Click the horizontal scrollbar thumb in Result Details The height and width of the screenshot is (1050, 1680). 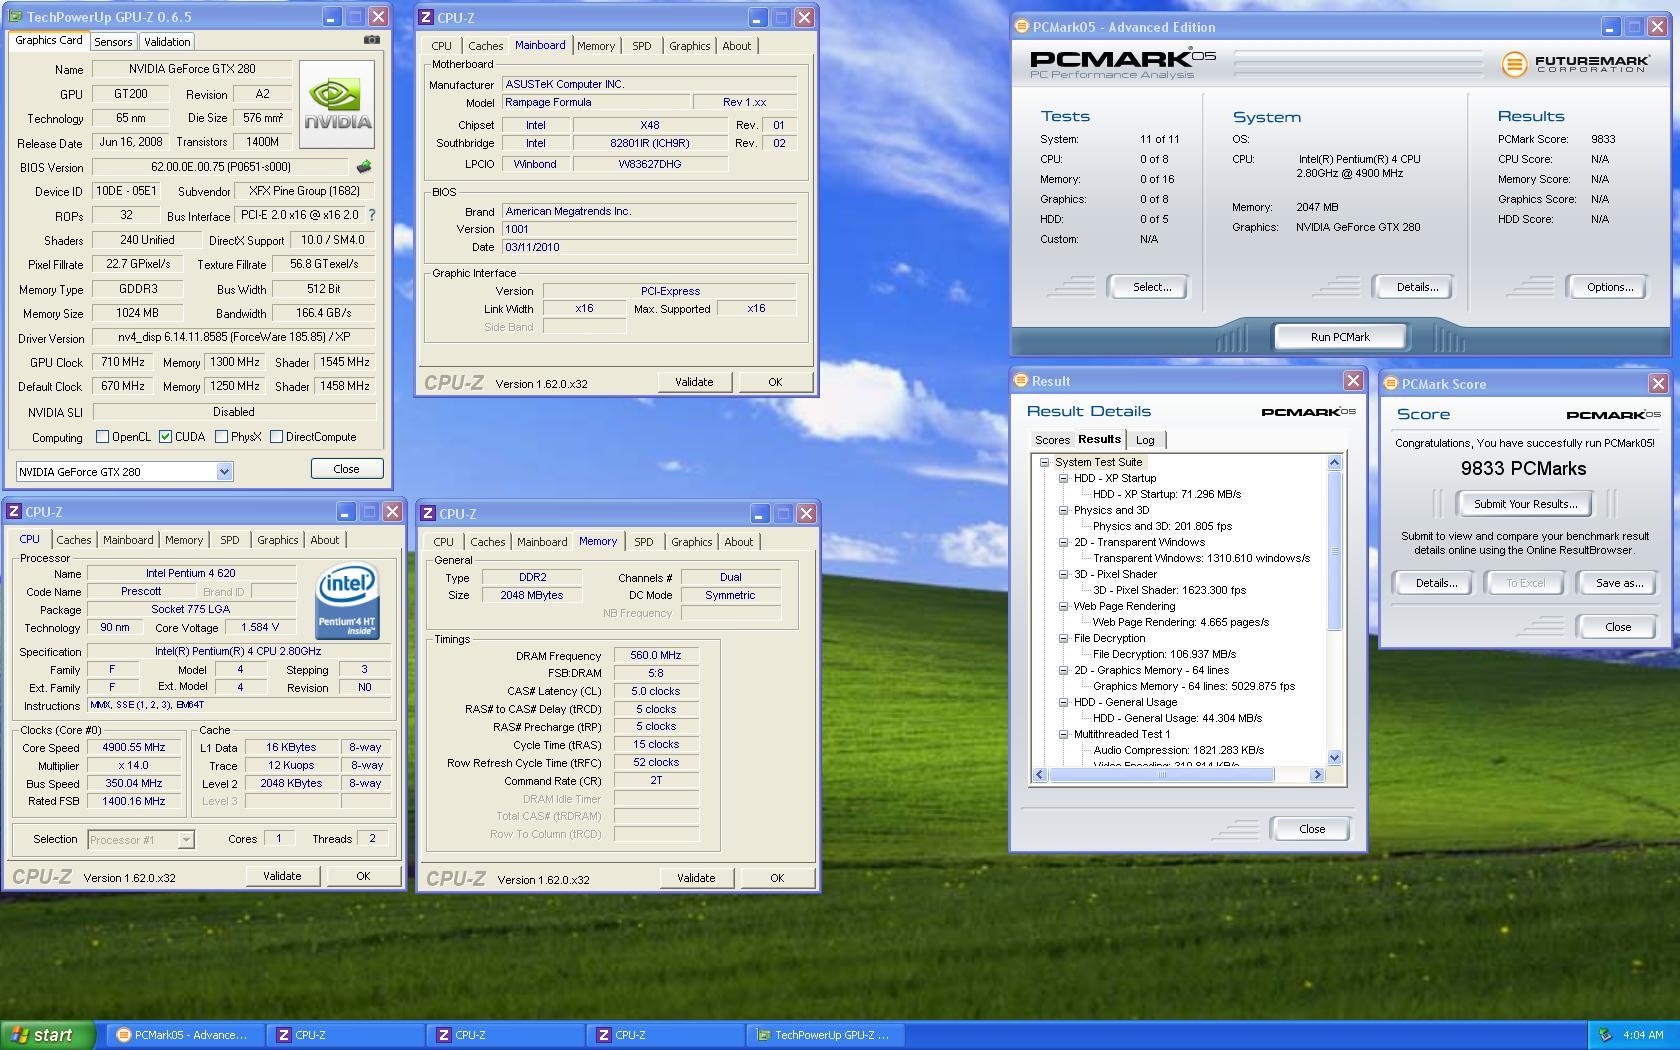[x=1161, y=775]
